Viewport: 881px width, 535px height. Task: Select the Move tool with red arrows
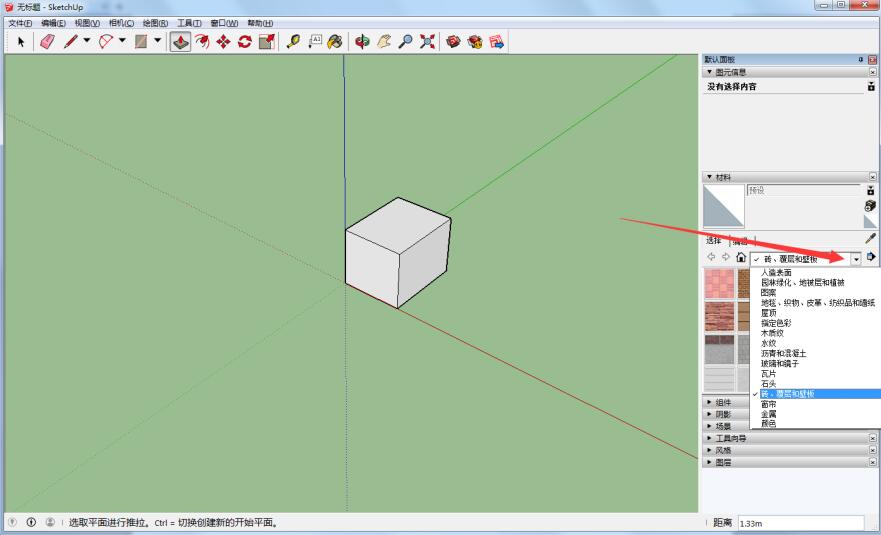pyautogui.click(x=223, y=41)
